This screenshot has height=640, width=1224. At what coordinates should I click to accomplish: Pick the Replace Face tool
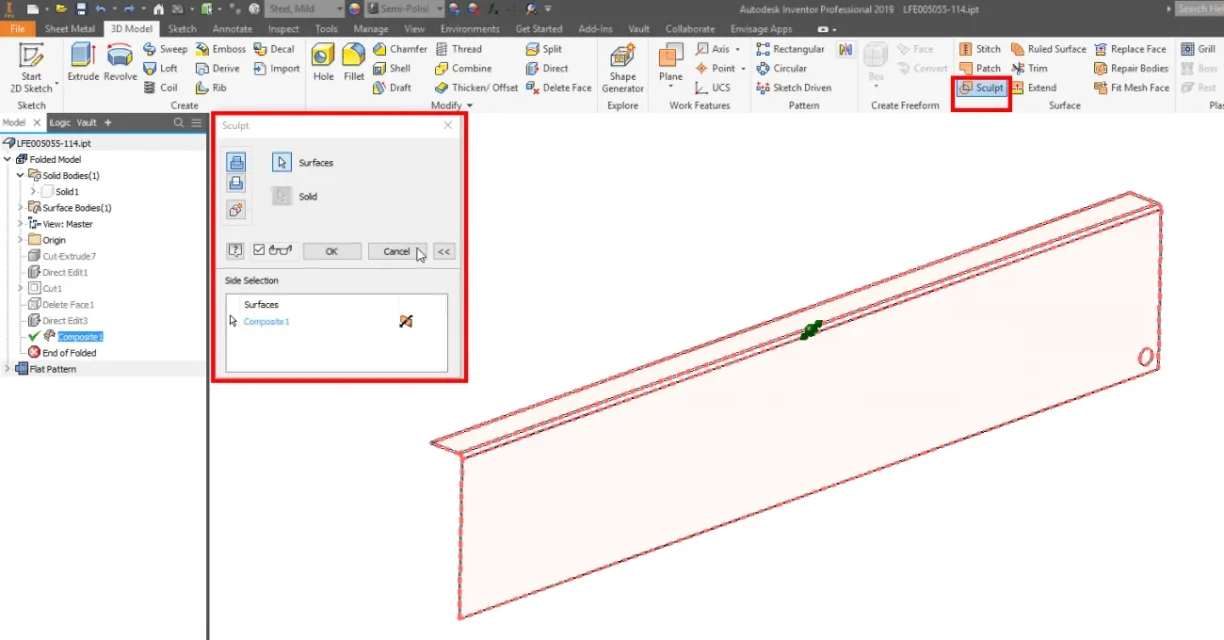(1130, 49)
